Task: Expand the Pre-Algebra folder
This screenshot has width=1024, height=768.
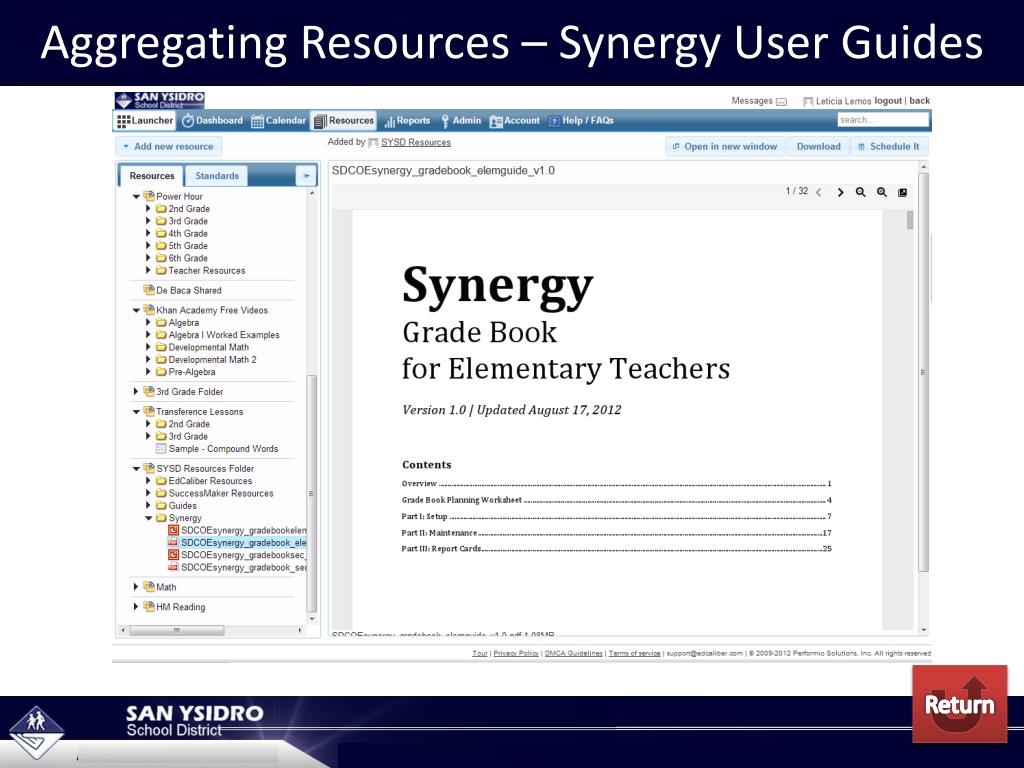Action: (x=148, y=372)
